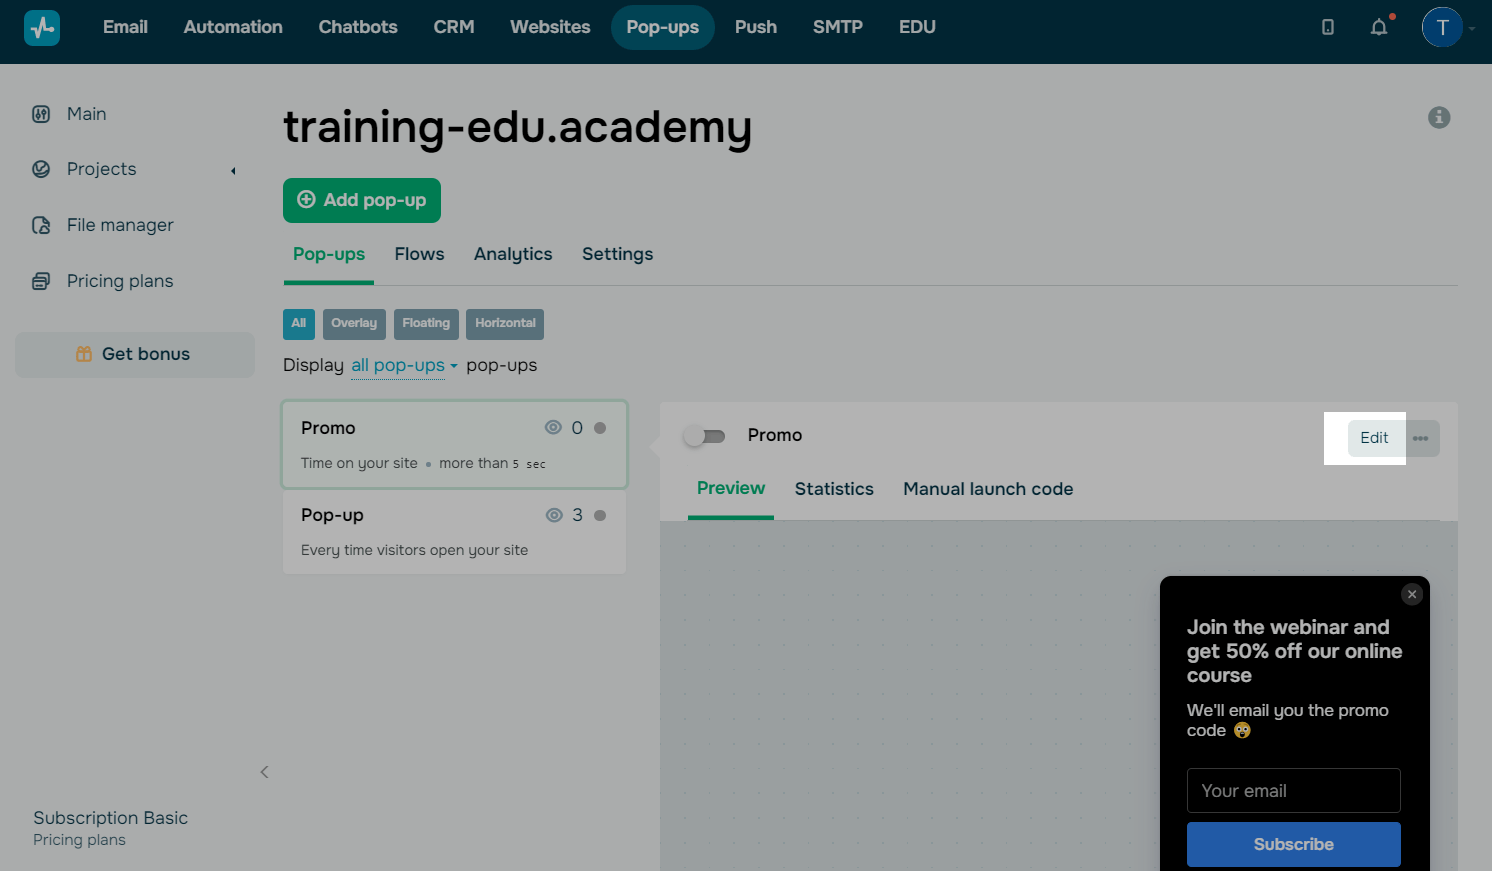Click 'Every time visitors open your site' text
The height and width of the screenshot is (871, 1492).
(414, 550)
